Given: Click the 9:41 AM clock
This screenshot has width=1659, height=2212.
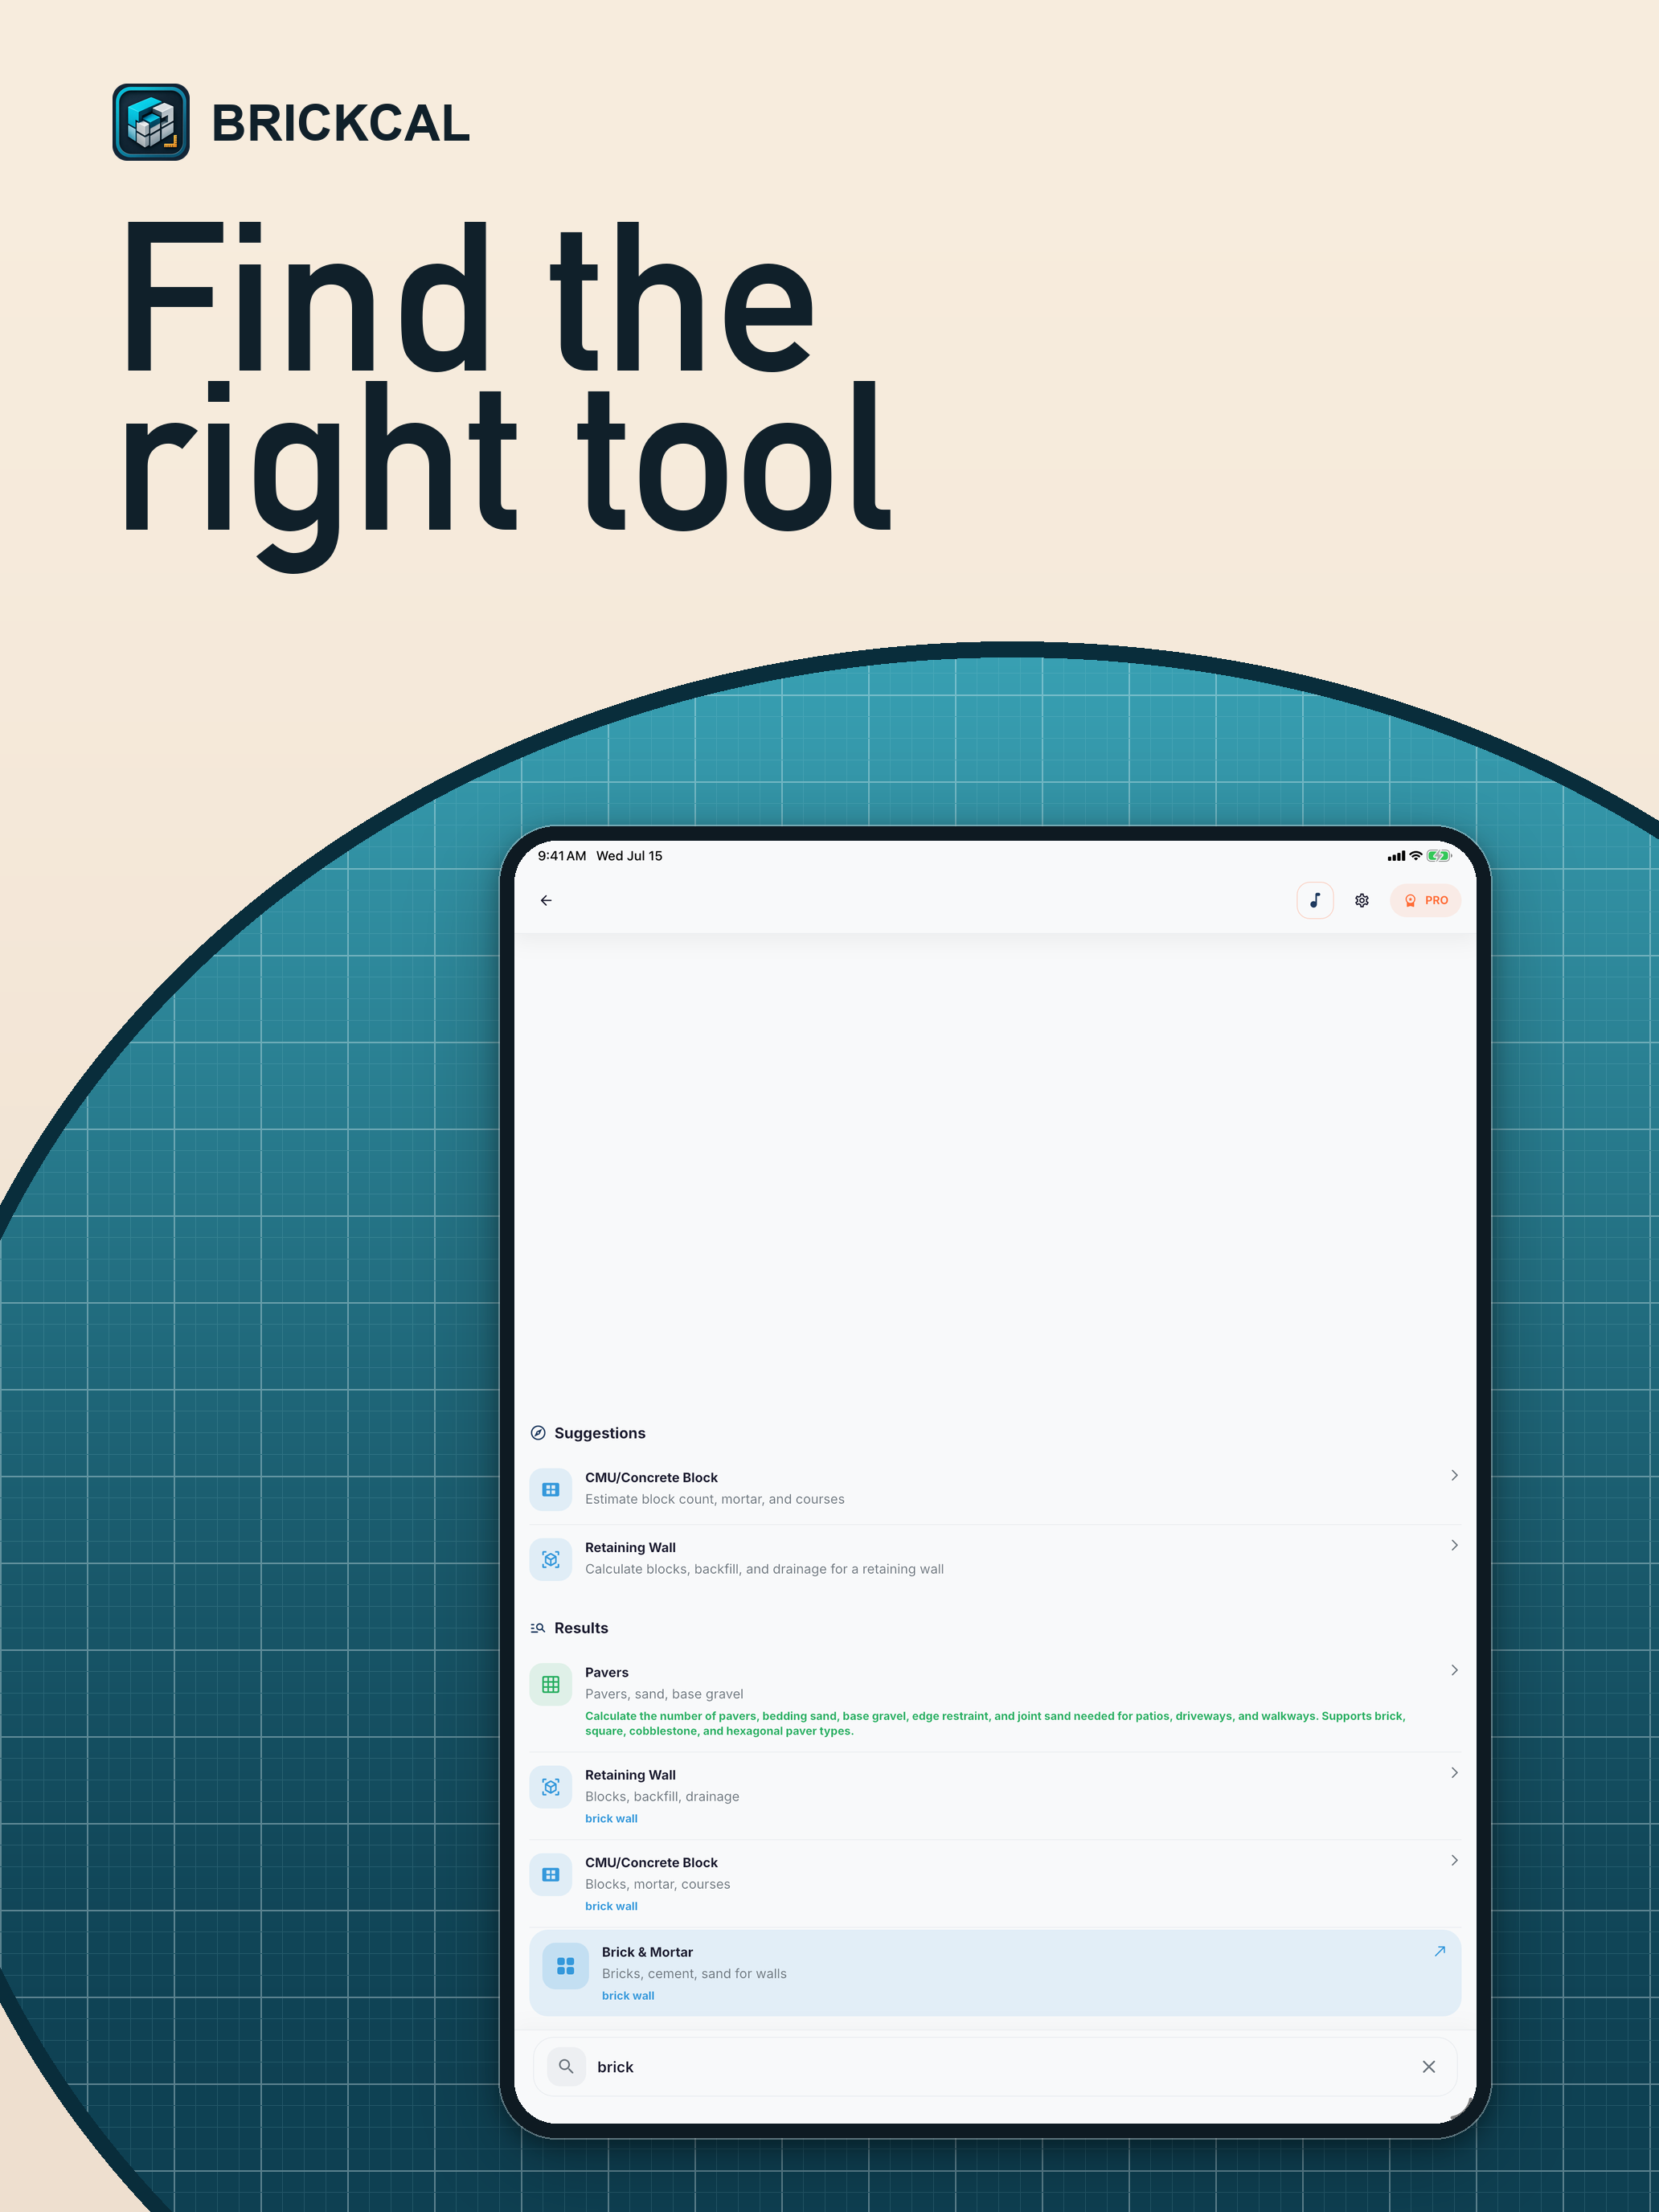Looking at the screenshot, I should pyautogui.click(x=562, y=856).
